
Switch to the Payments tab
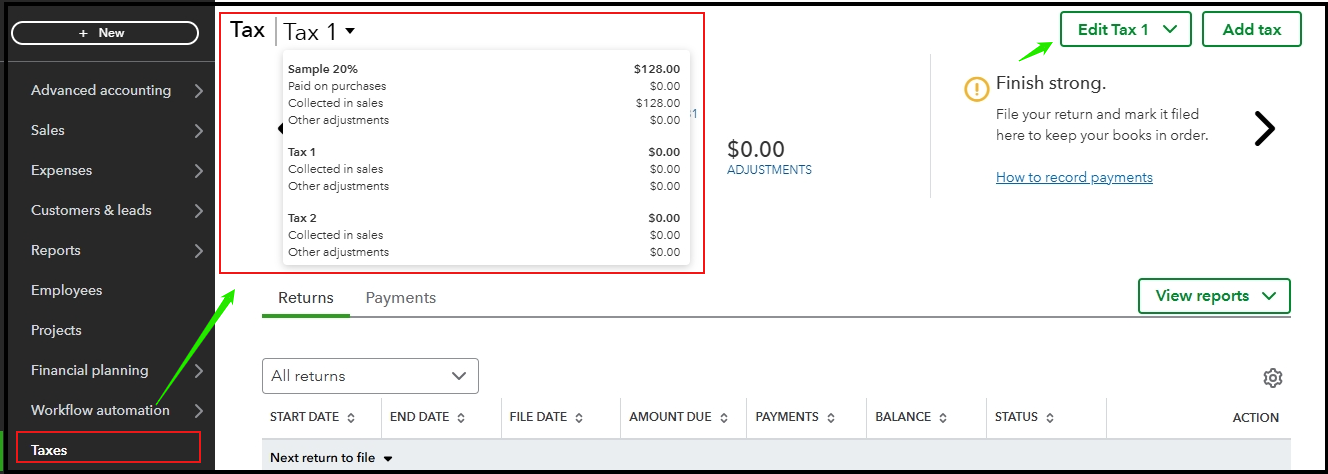401,298
